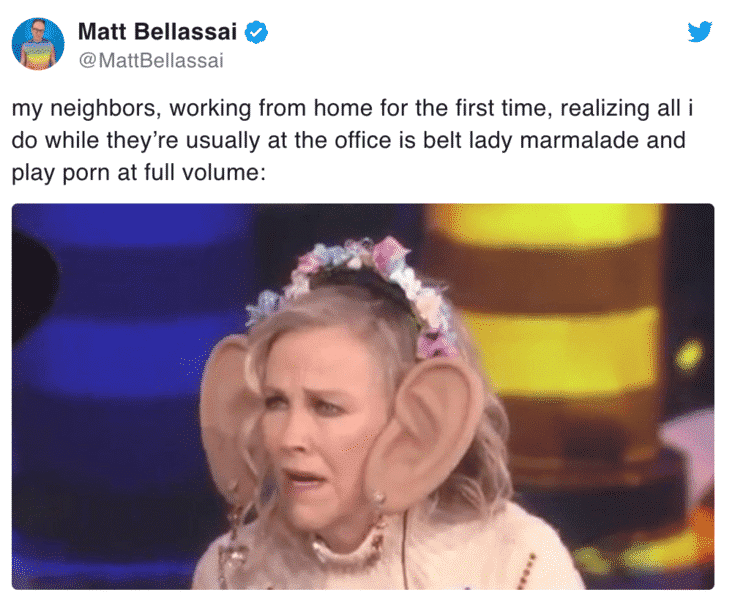732x603 pixels.
Task: Click the tweet text beginning "my neighbors"
Action: (352, 140)
